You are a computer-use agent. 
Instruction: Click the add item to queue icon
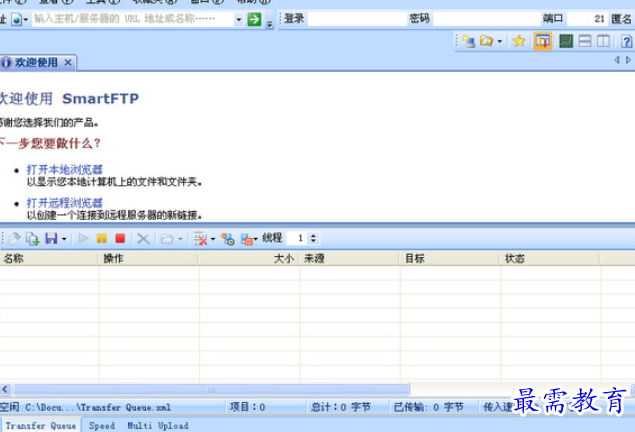(32, 239)
